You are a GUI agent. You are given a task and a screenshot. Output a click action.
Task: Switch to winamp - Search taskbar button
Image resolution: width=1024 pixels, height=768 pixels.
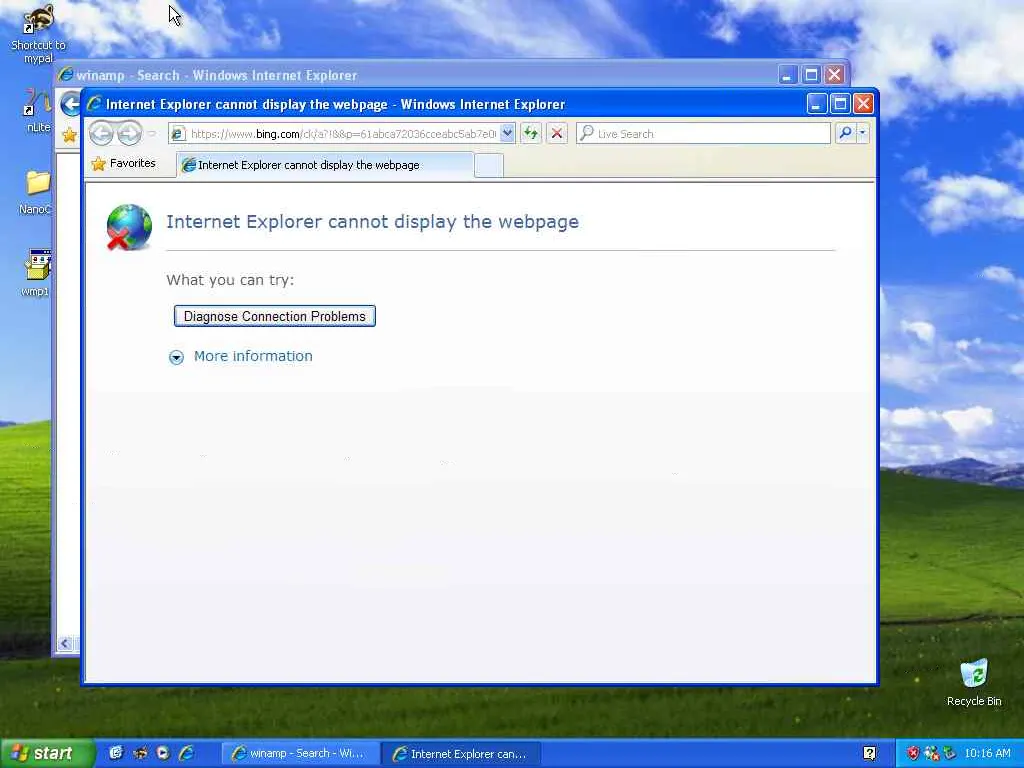300,754
